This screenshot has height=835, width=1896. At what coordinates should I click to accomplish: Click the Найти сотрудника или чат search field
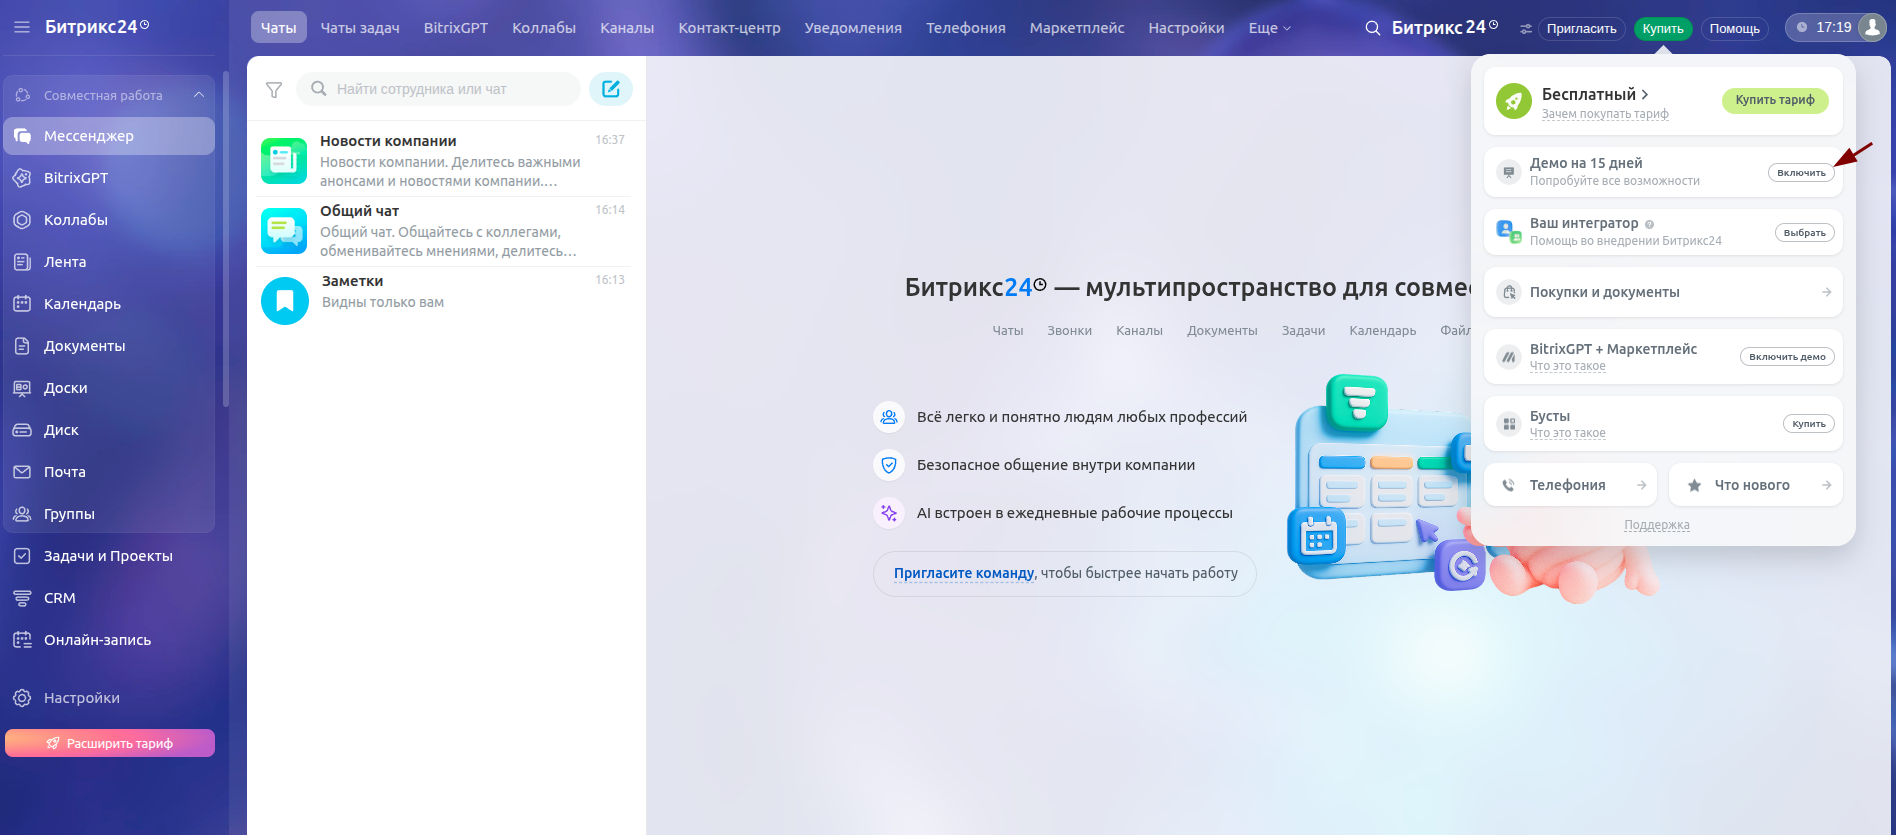(439, 89)
